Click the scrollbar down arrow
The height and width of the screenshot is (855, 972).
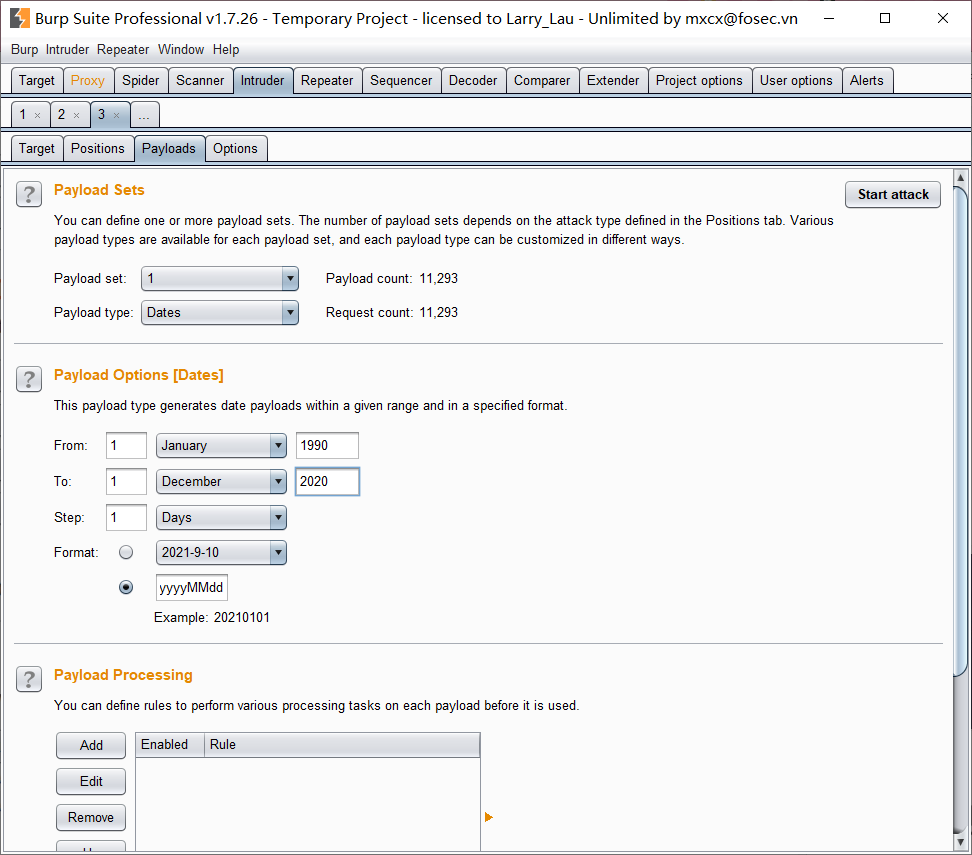coord(960,842)
